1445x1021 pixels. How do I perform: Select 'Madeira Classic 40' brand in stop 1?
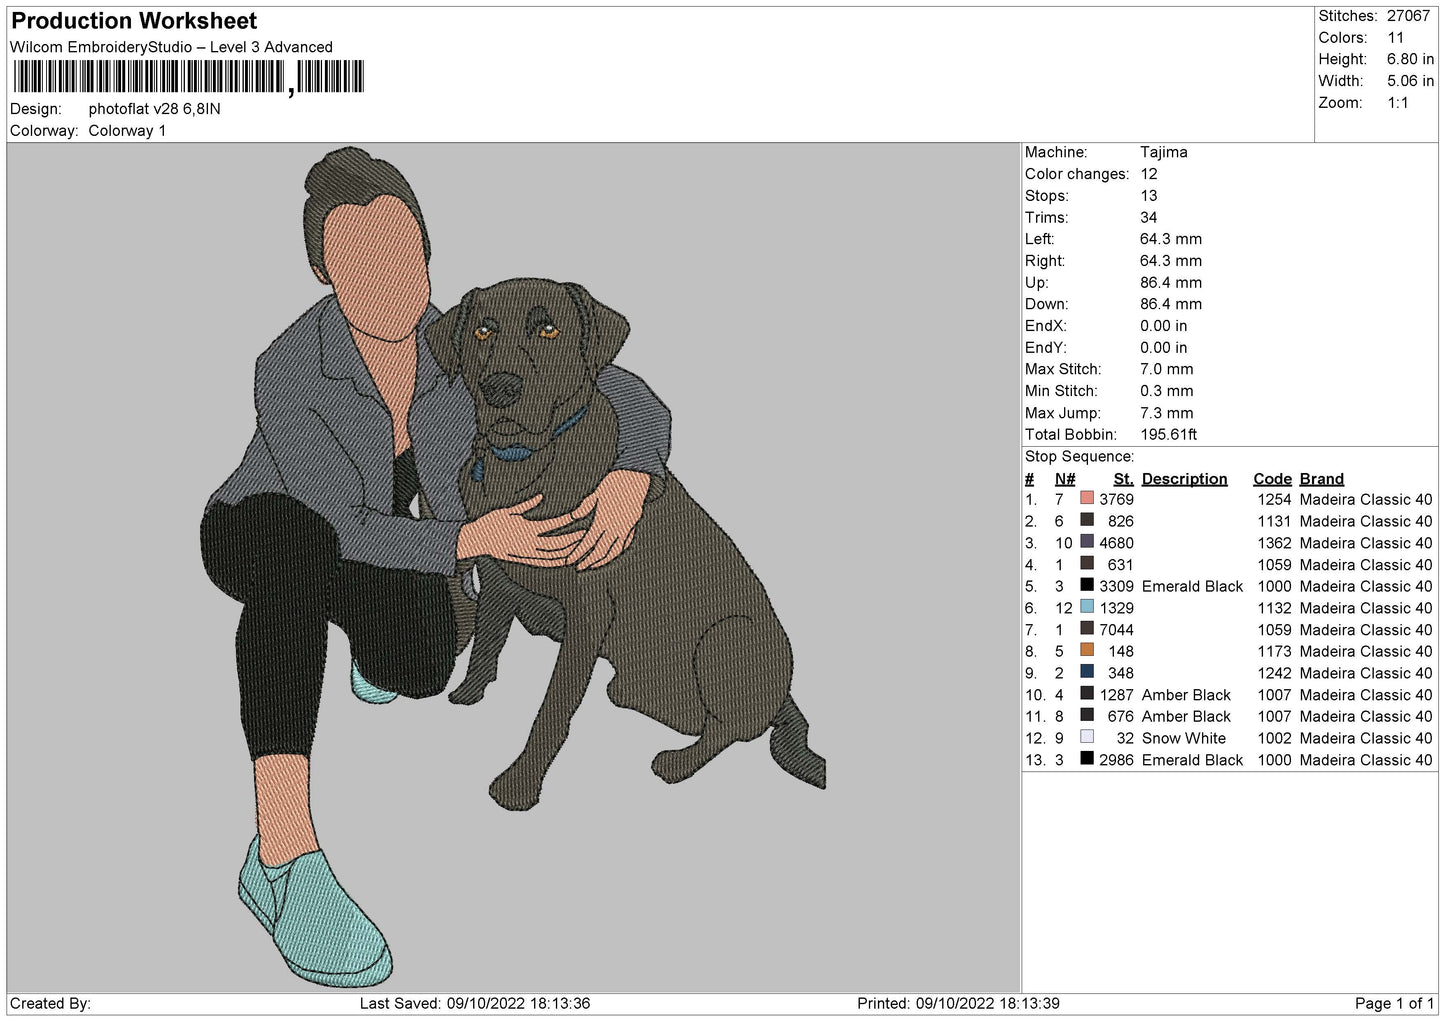click(x=1366, y=499)
